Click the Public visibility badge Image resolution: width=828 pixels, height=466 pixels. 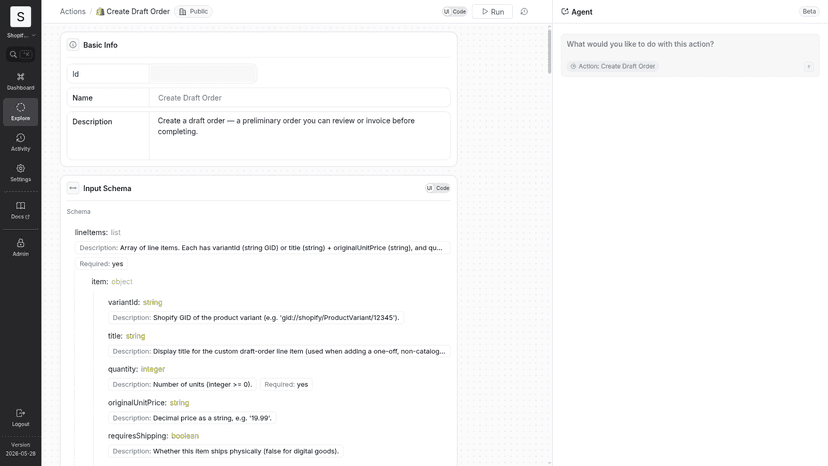point(194,12)
